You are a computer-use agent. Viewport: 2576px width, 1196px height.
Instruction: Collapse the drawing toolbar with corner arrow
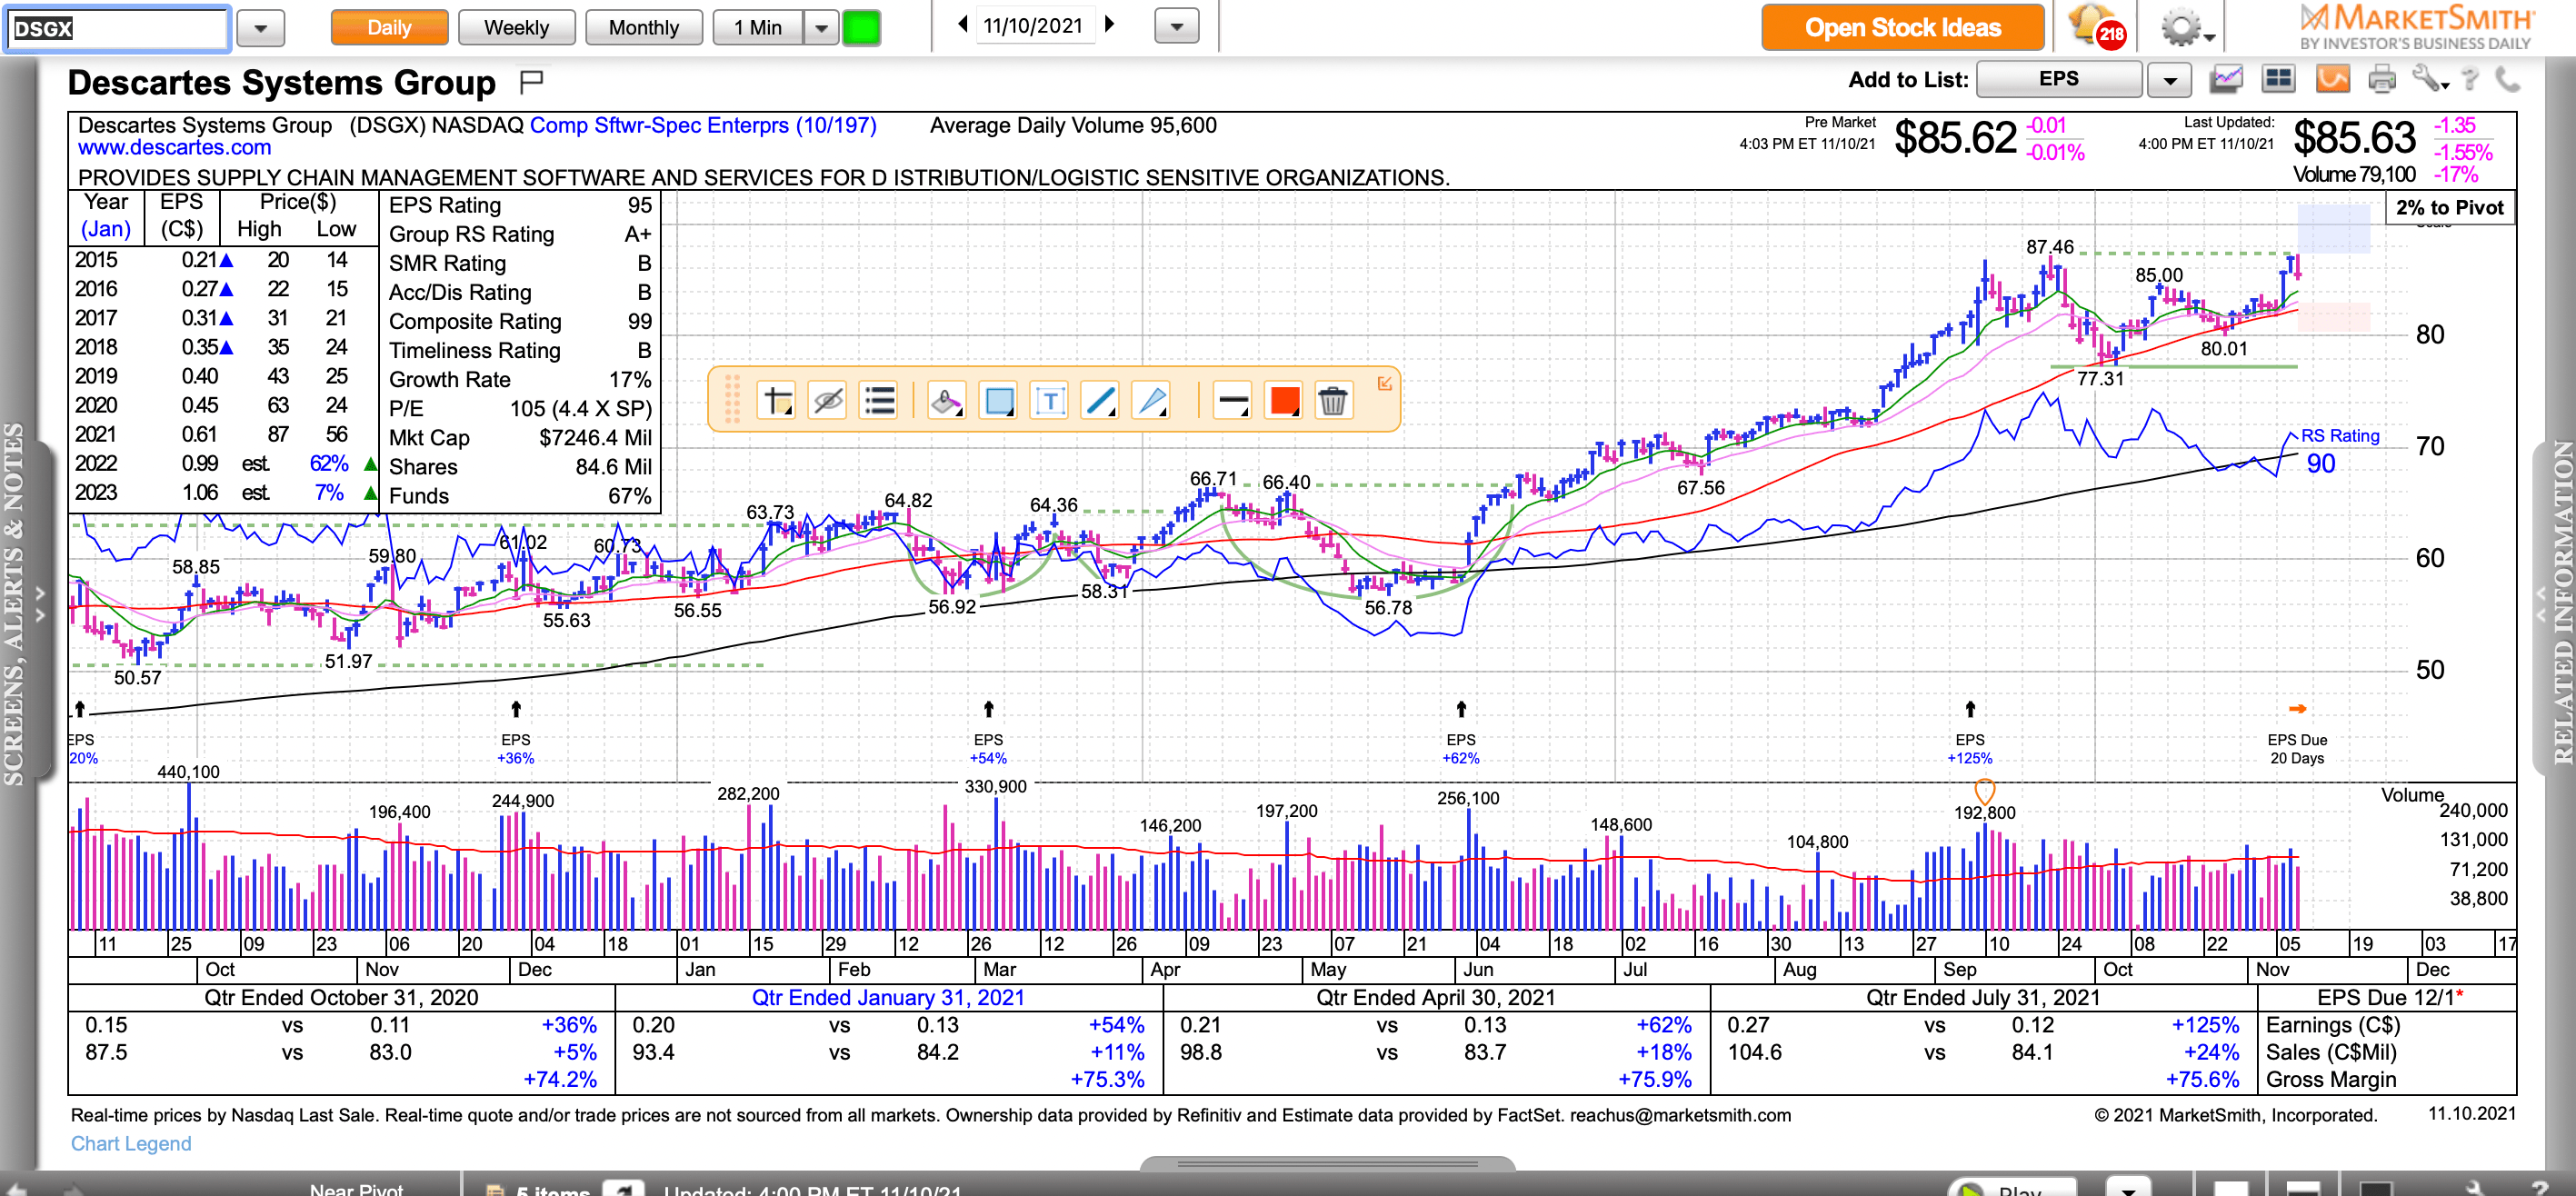pos(1385,383)
